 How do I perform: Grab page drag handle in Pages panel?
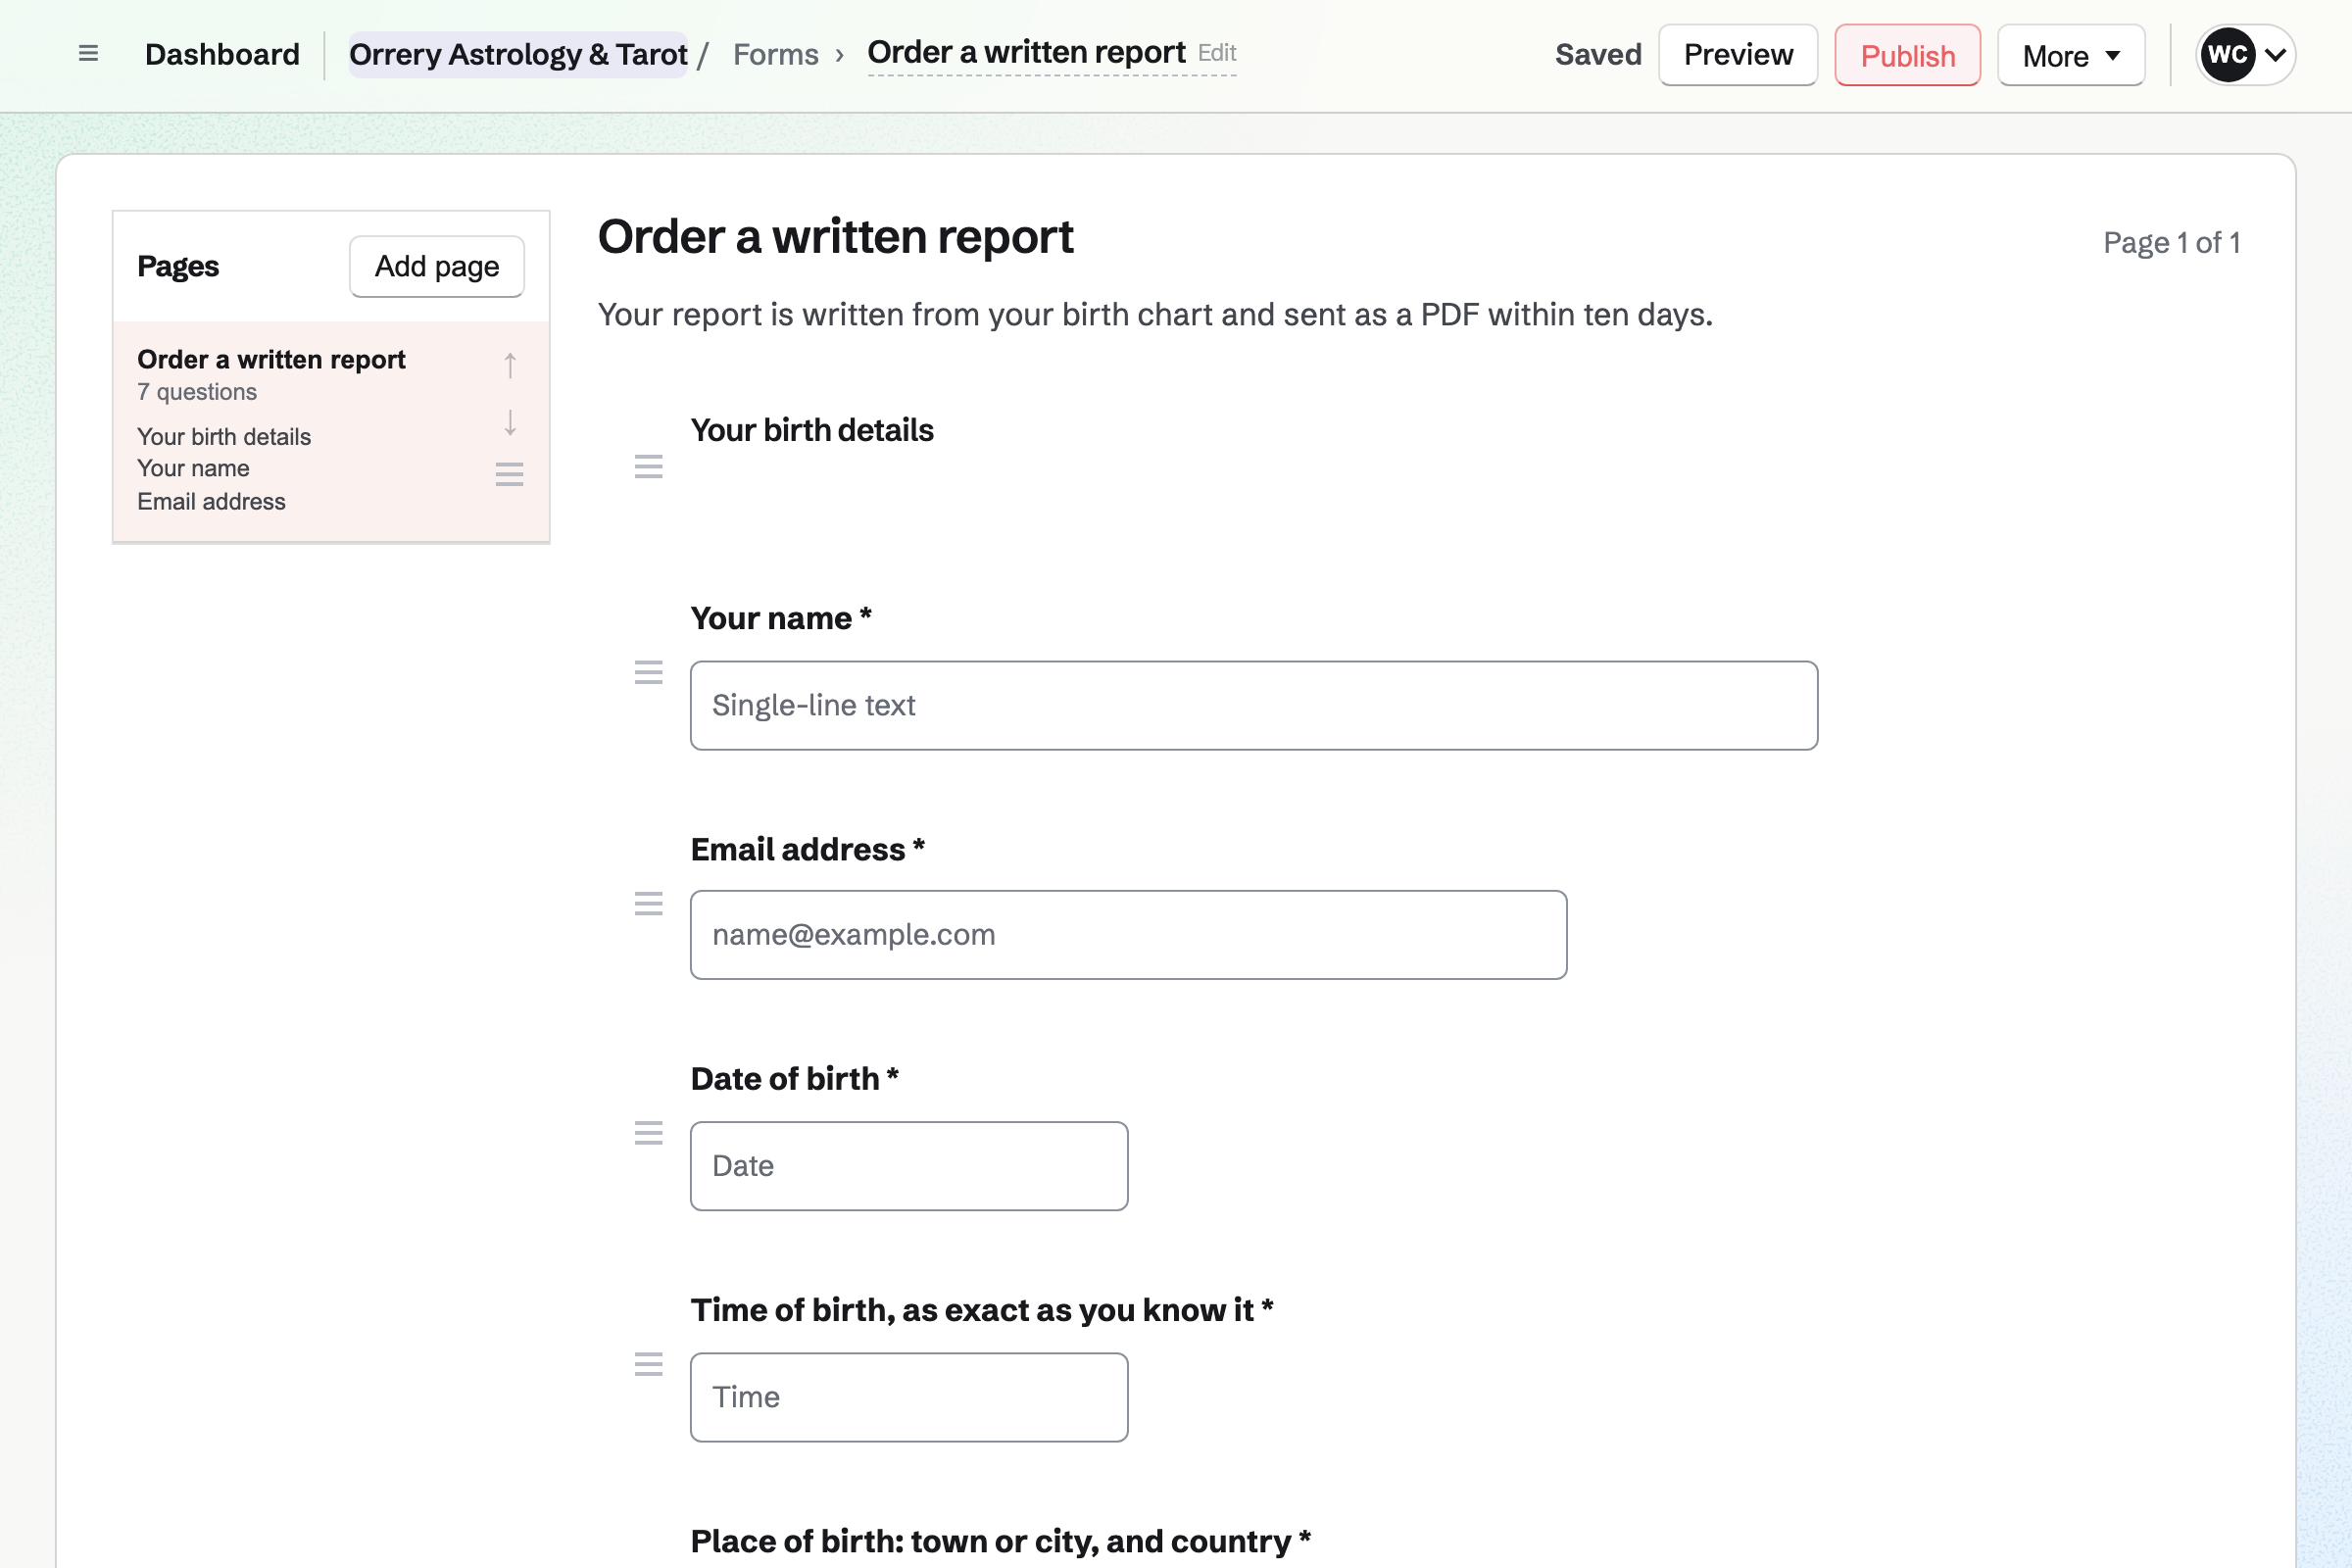510,474
